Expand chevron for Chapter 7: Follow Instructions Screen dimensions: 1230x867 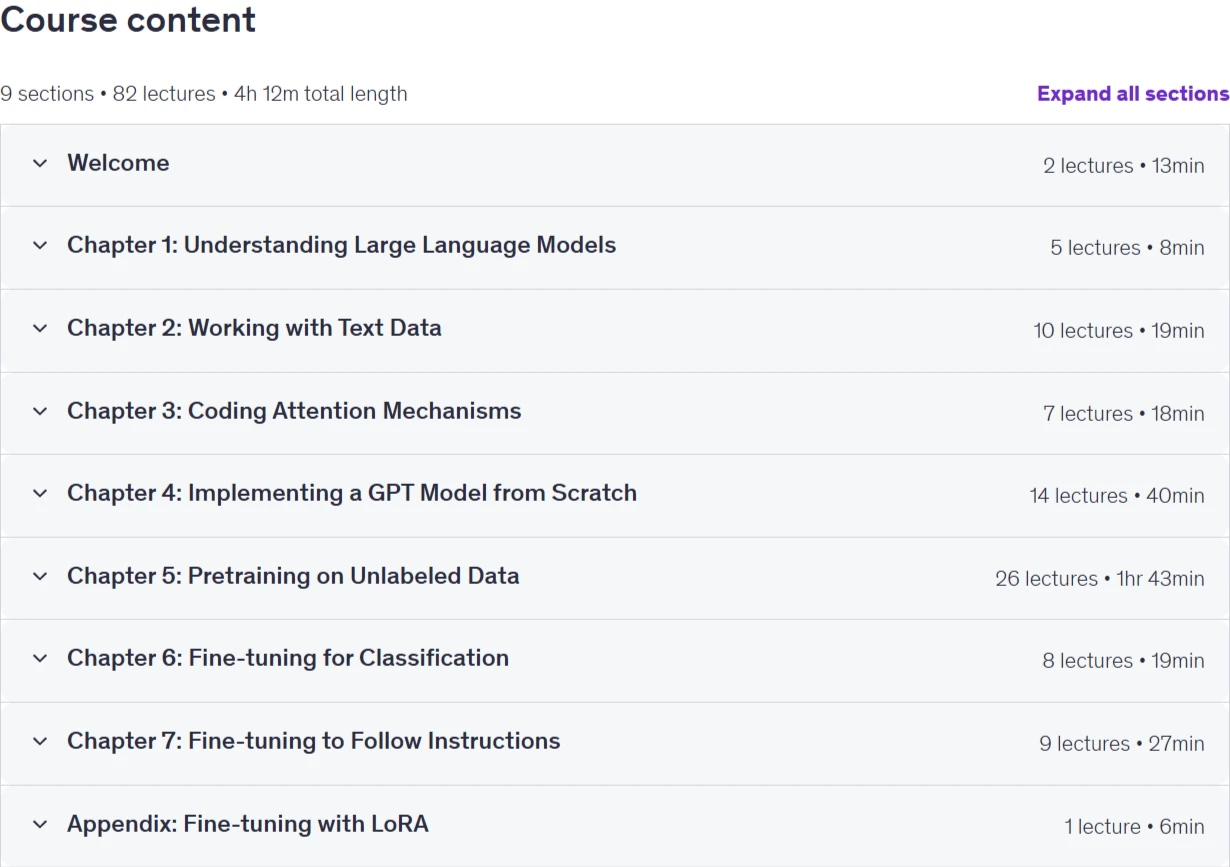coord(40,741)
